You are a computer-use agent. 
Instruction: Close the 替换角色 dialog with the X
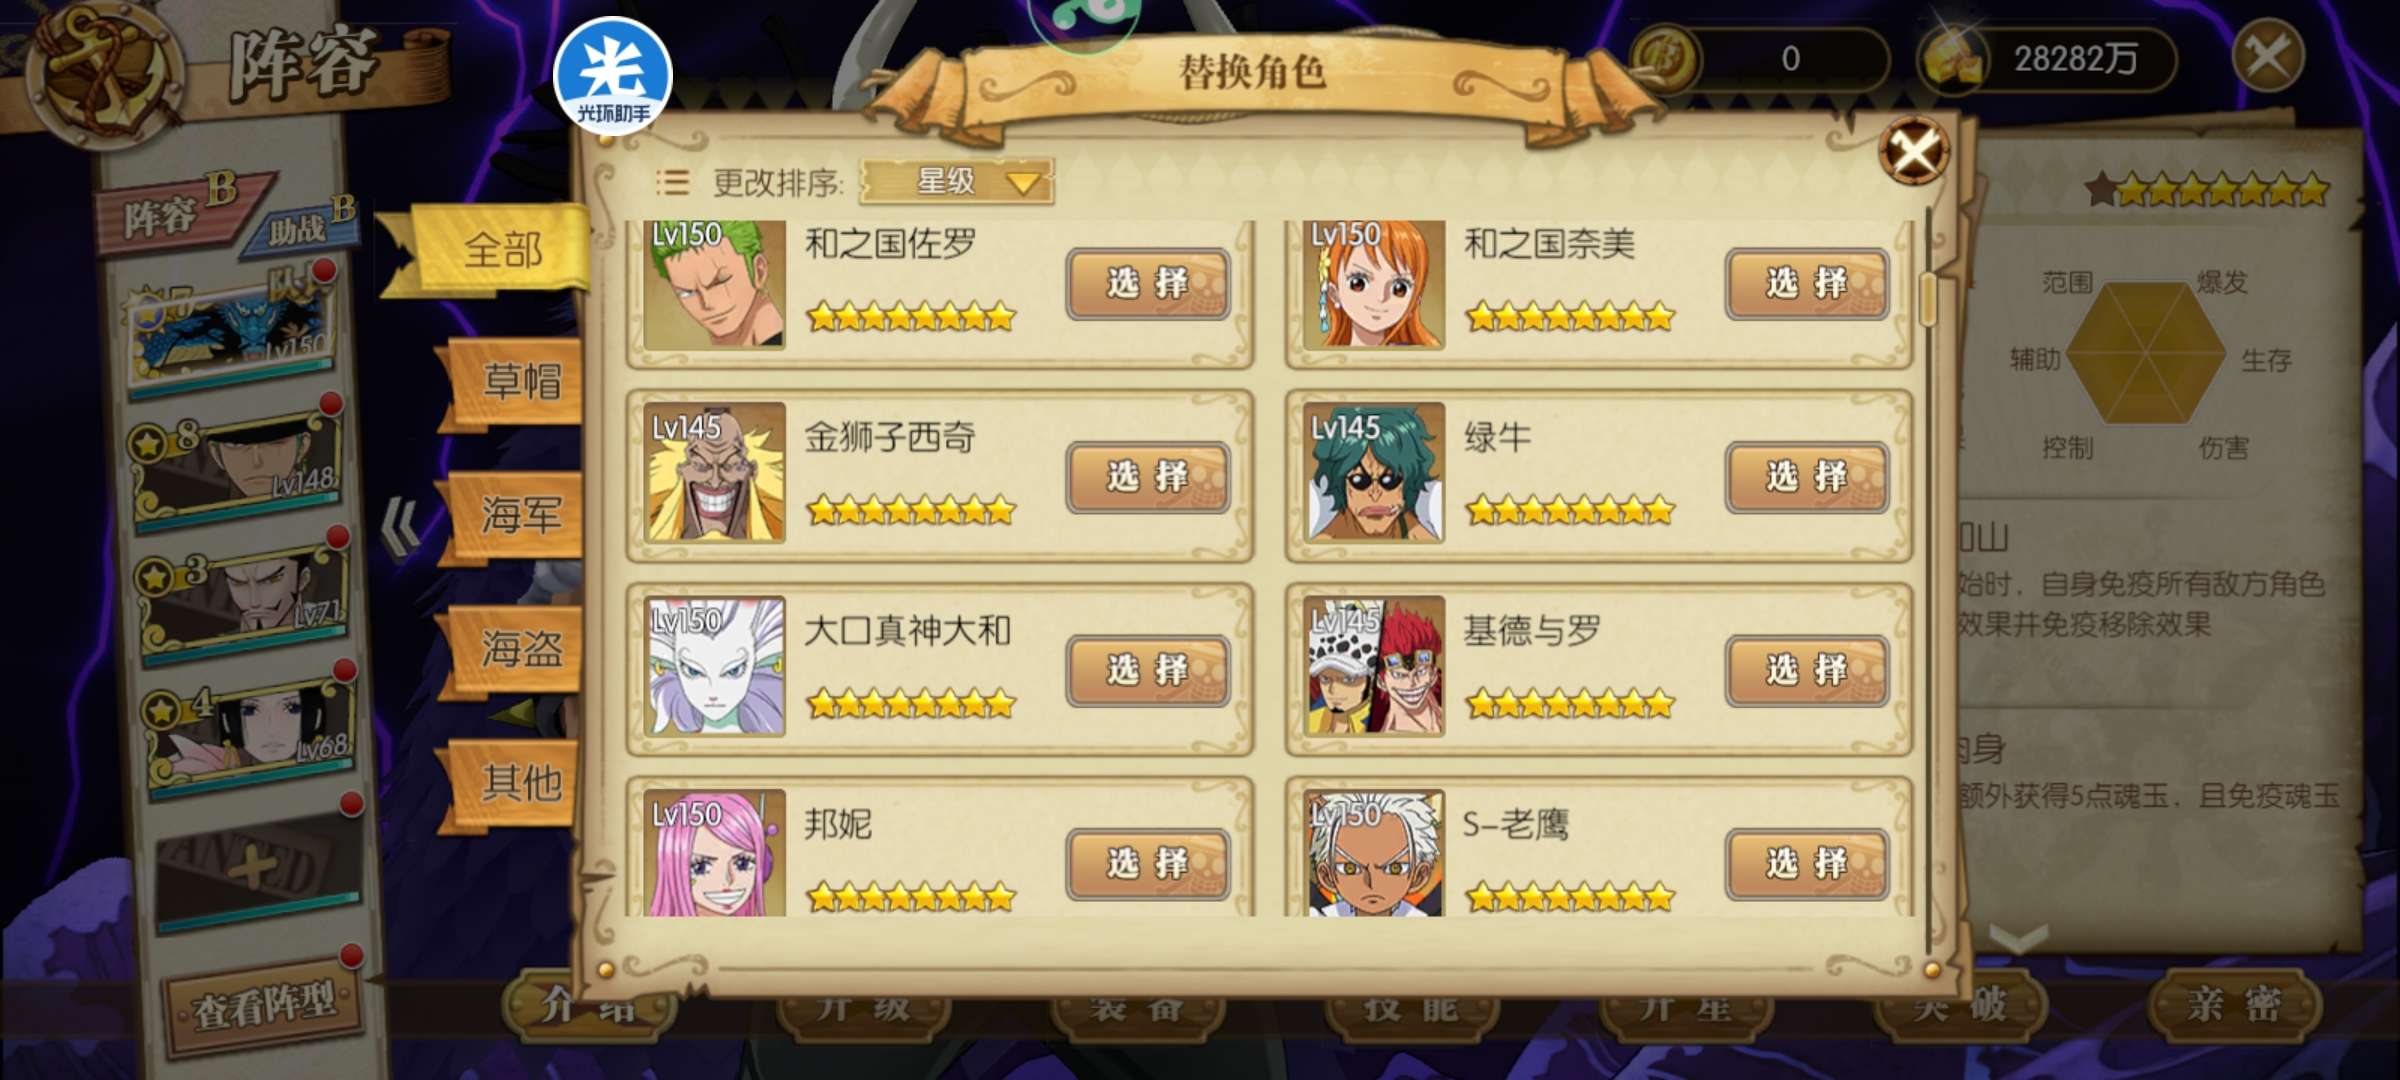pos(1914,151)
